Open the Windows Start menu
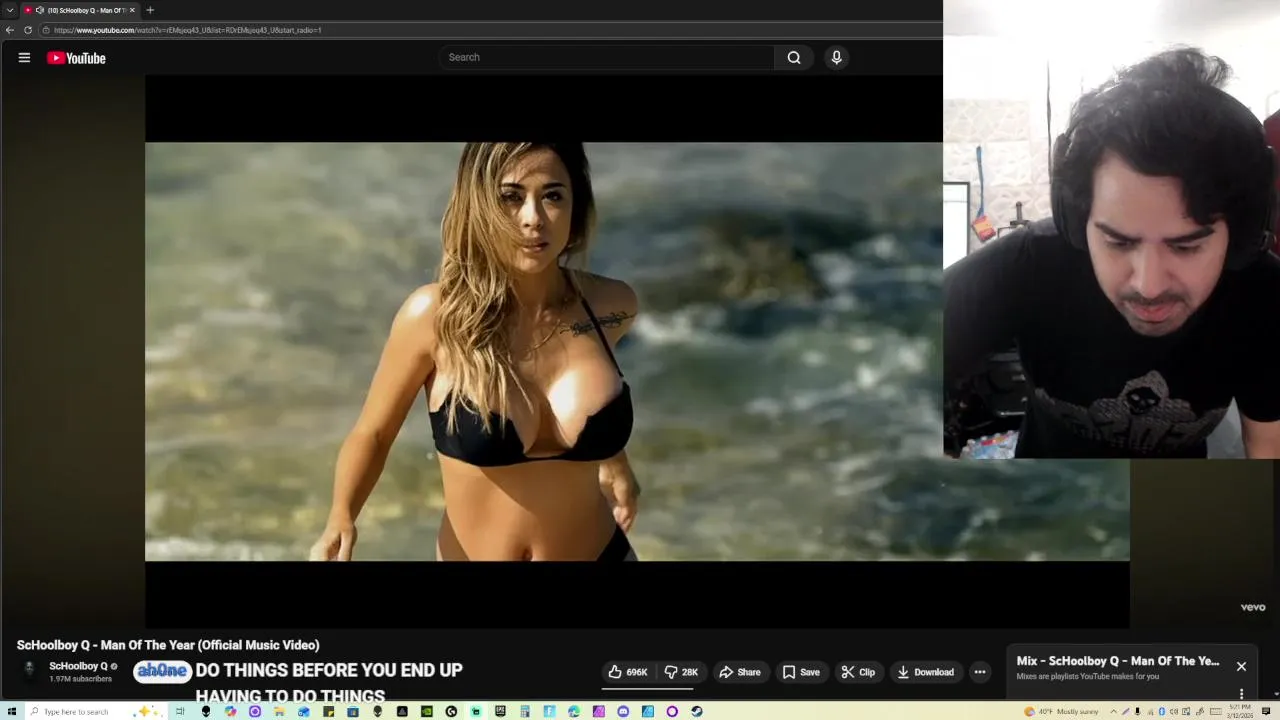 [12, 711]
